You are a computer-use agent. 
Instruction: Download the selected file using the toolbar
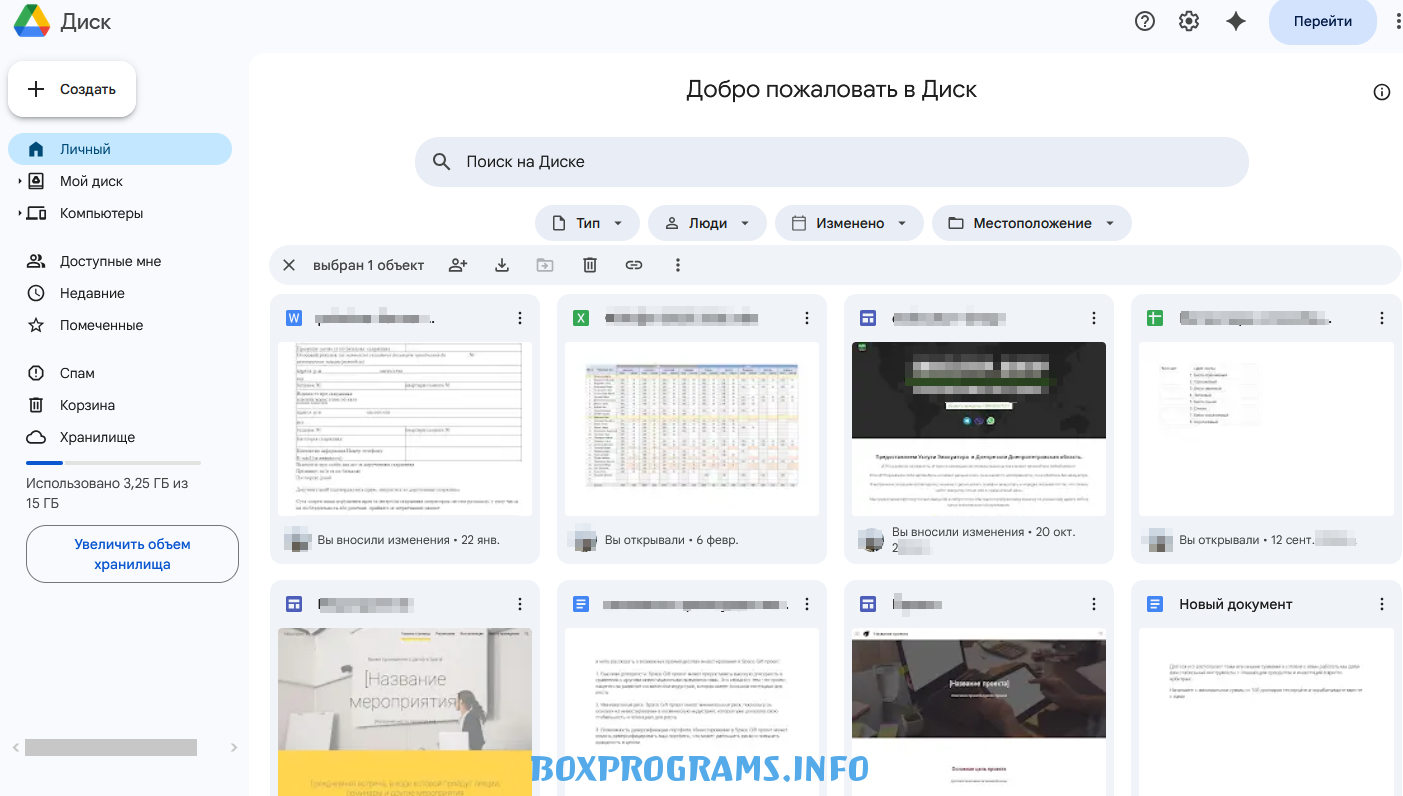pyautogui.click(x=502, y=265)
